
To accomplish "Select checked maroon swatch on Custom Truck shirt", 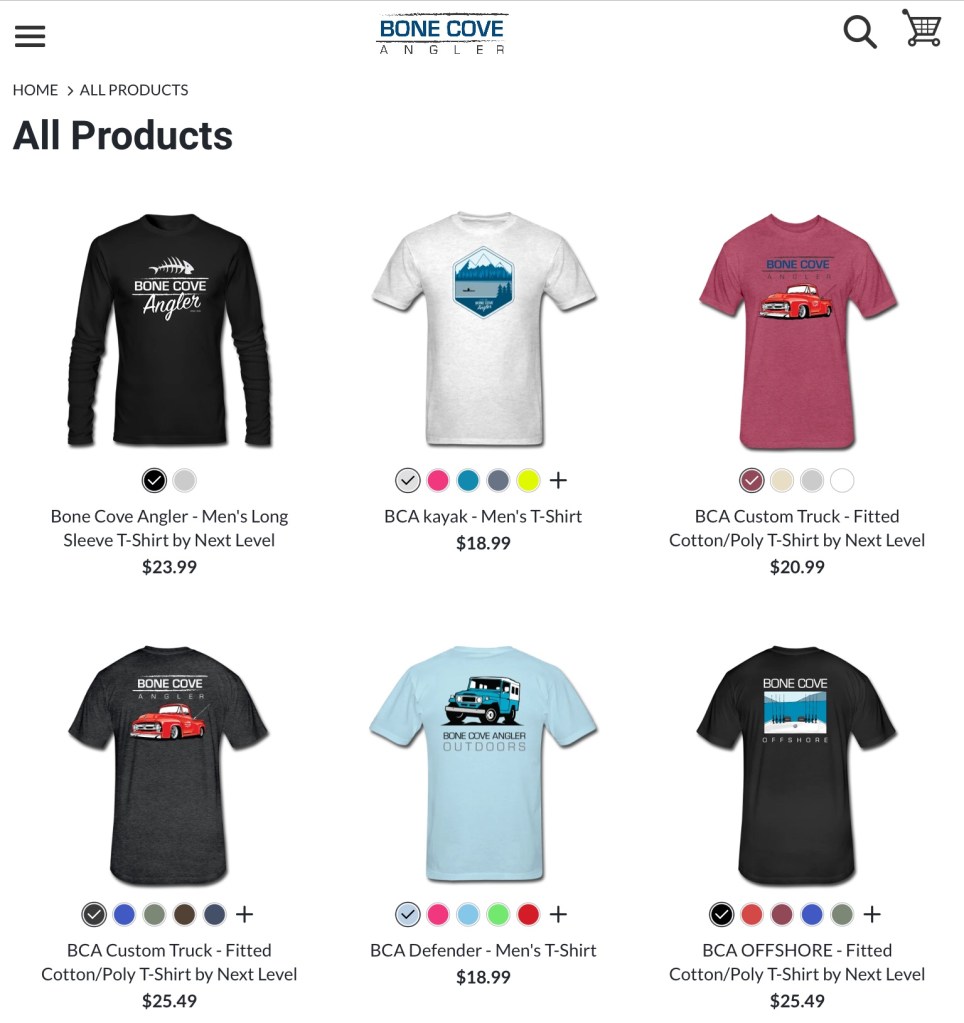I will 752,481.
